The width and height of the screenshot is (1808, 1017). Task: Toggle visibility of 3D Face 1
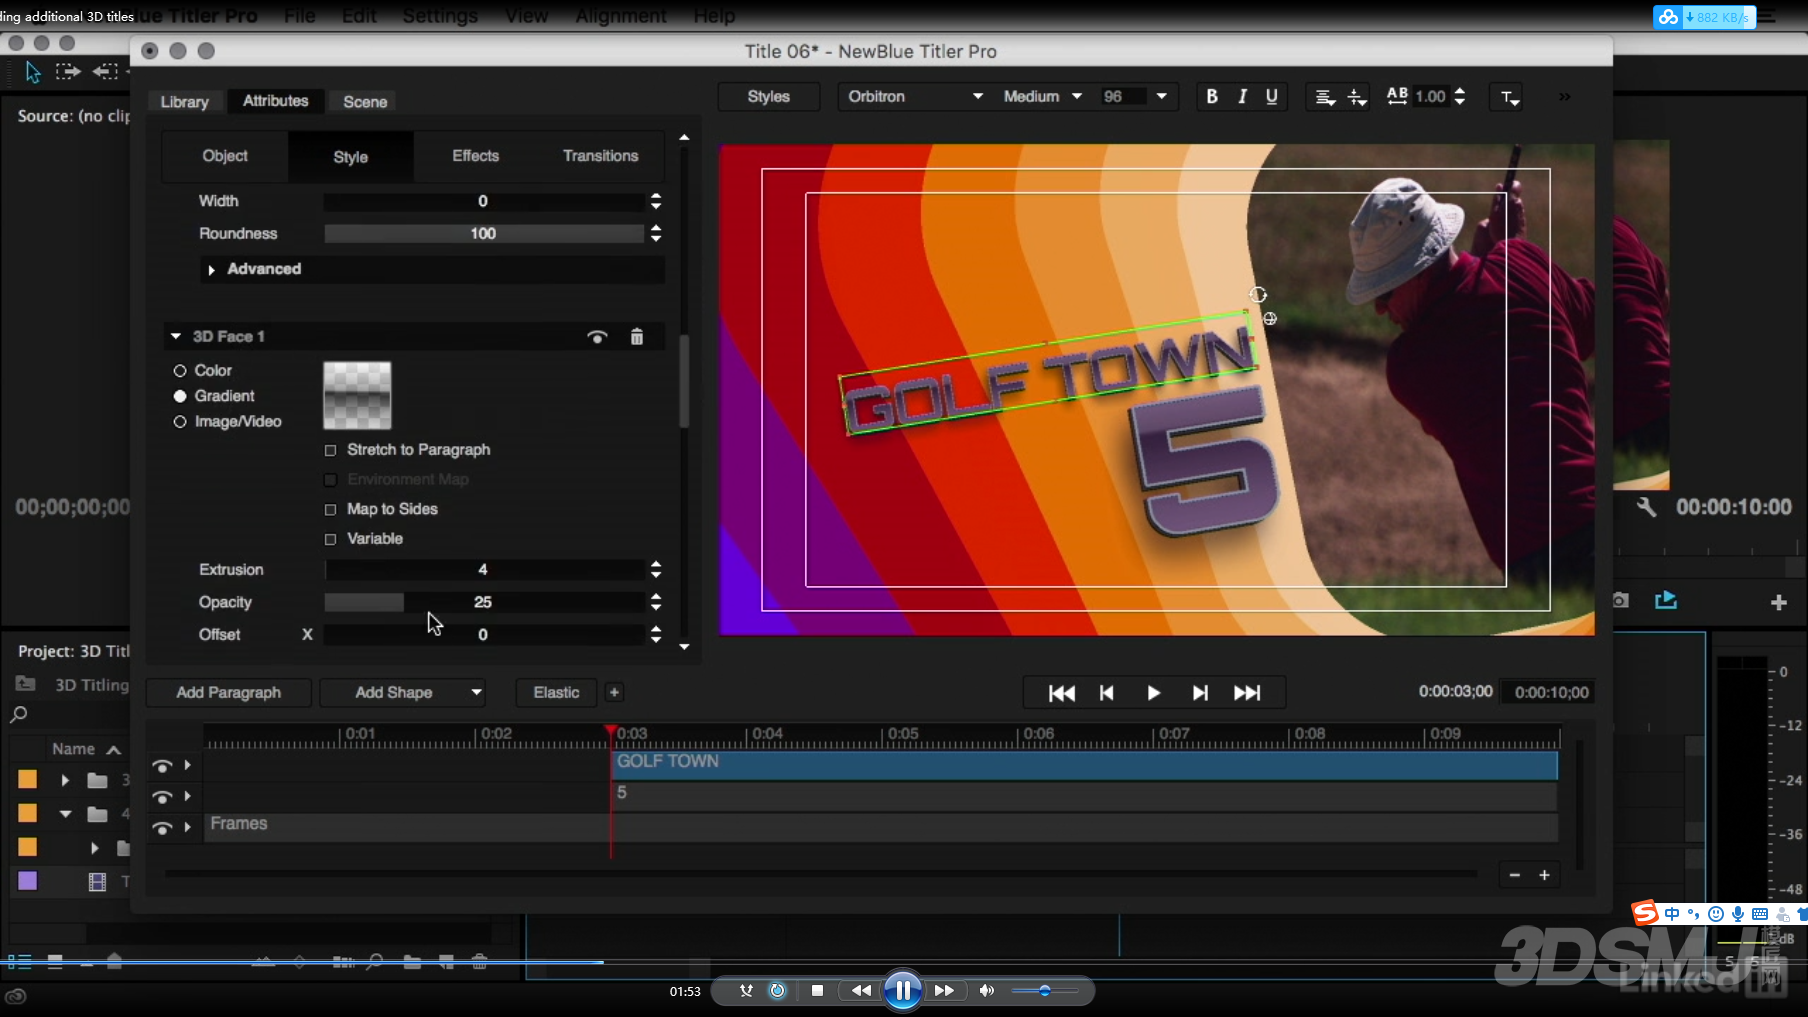[597, 337]
